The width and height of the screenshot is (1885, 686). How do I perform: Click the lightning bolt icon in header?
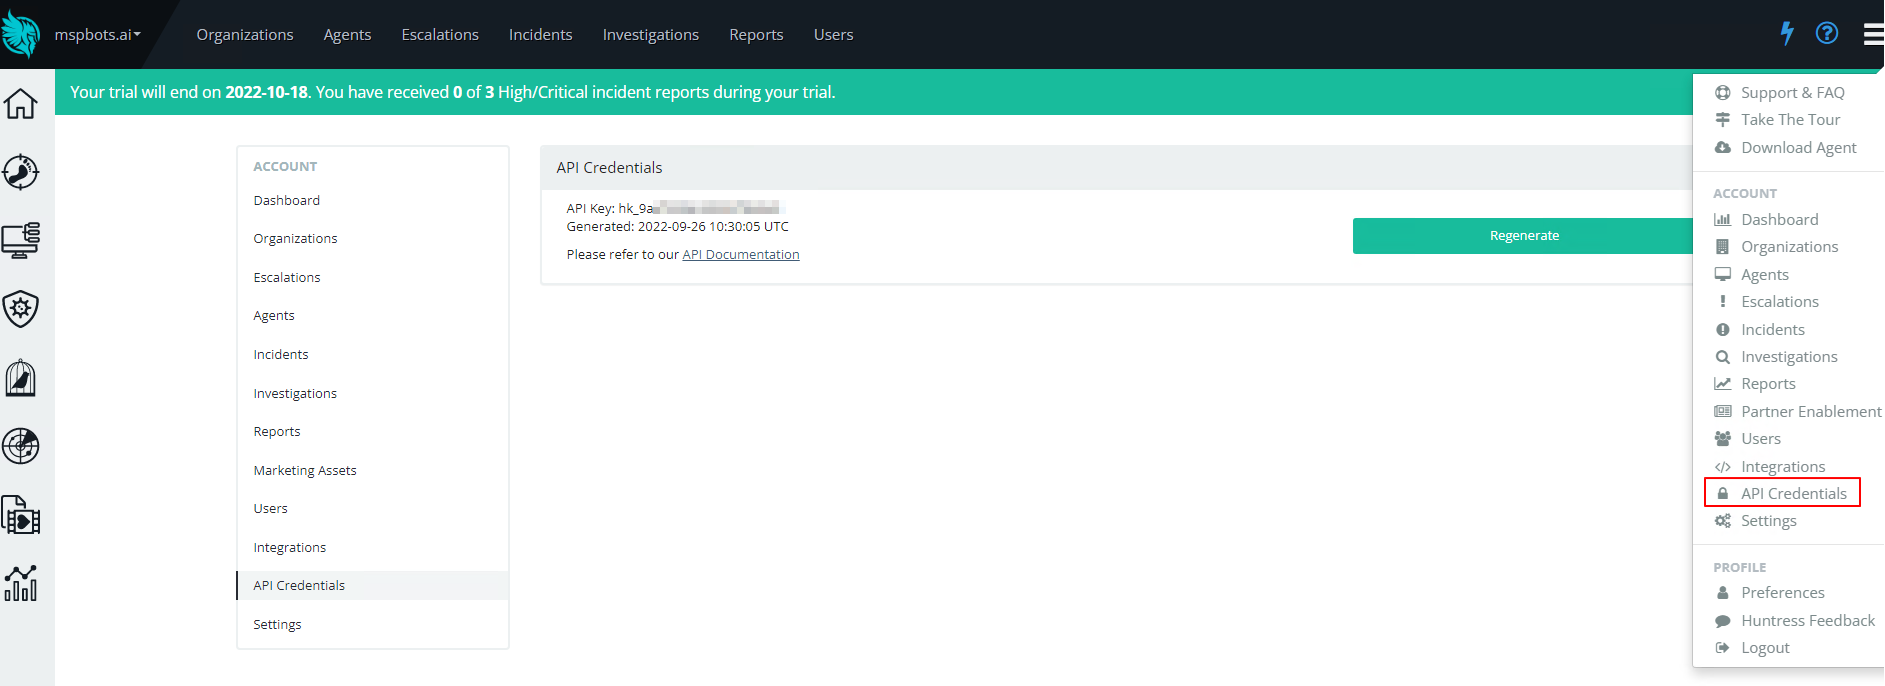[x=1787, y=33]
